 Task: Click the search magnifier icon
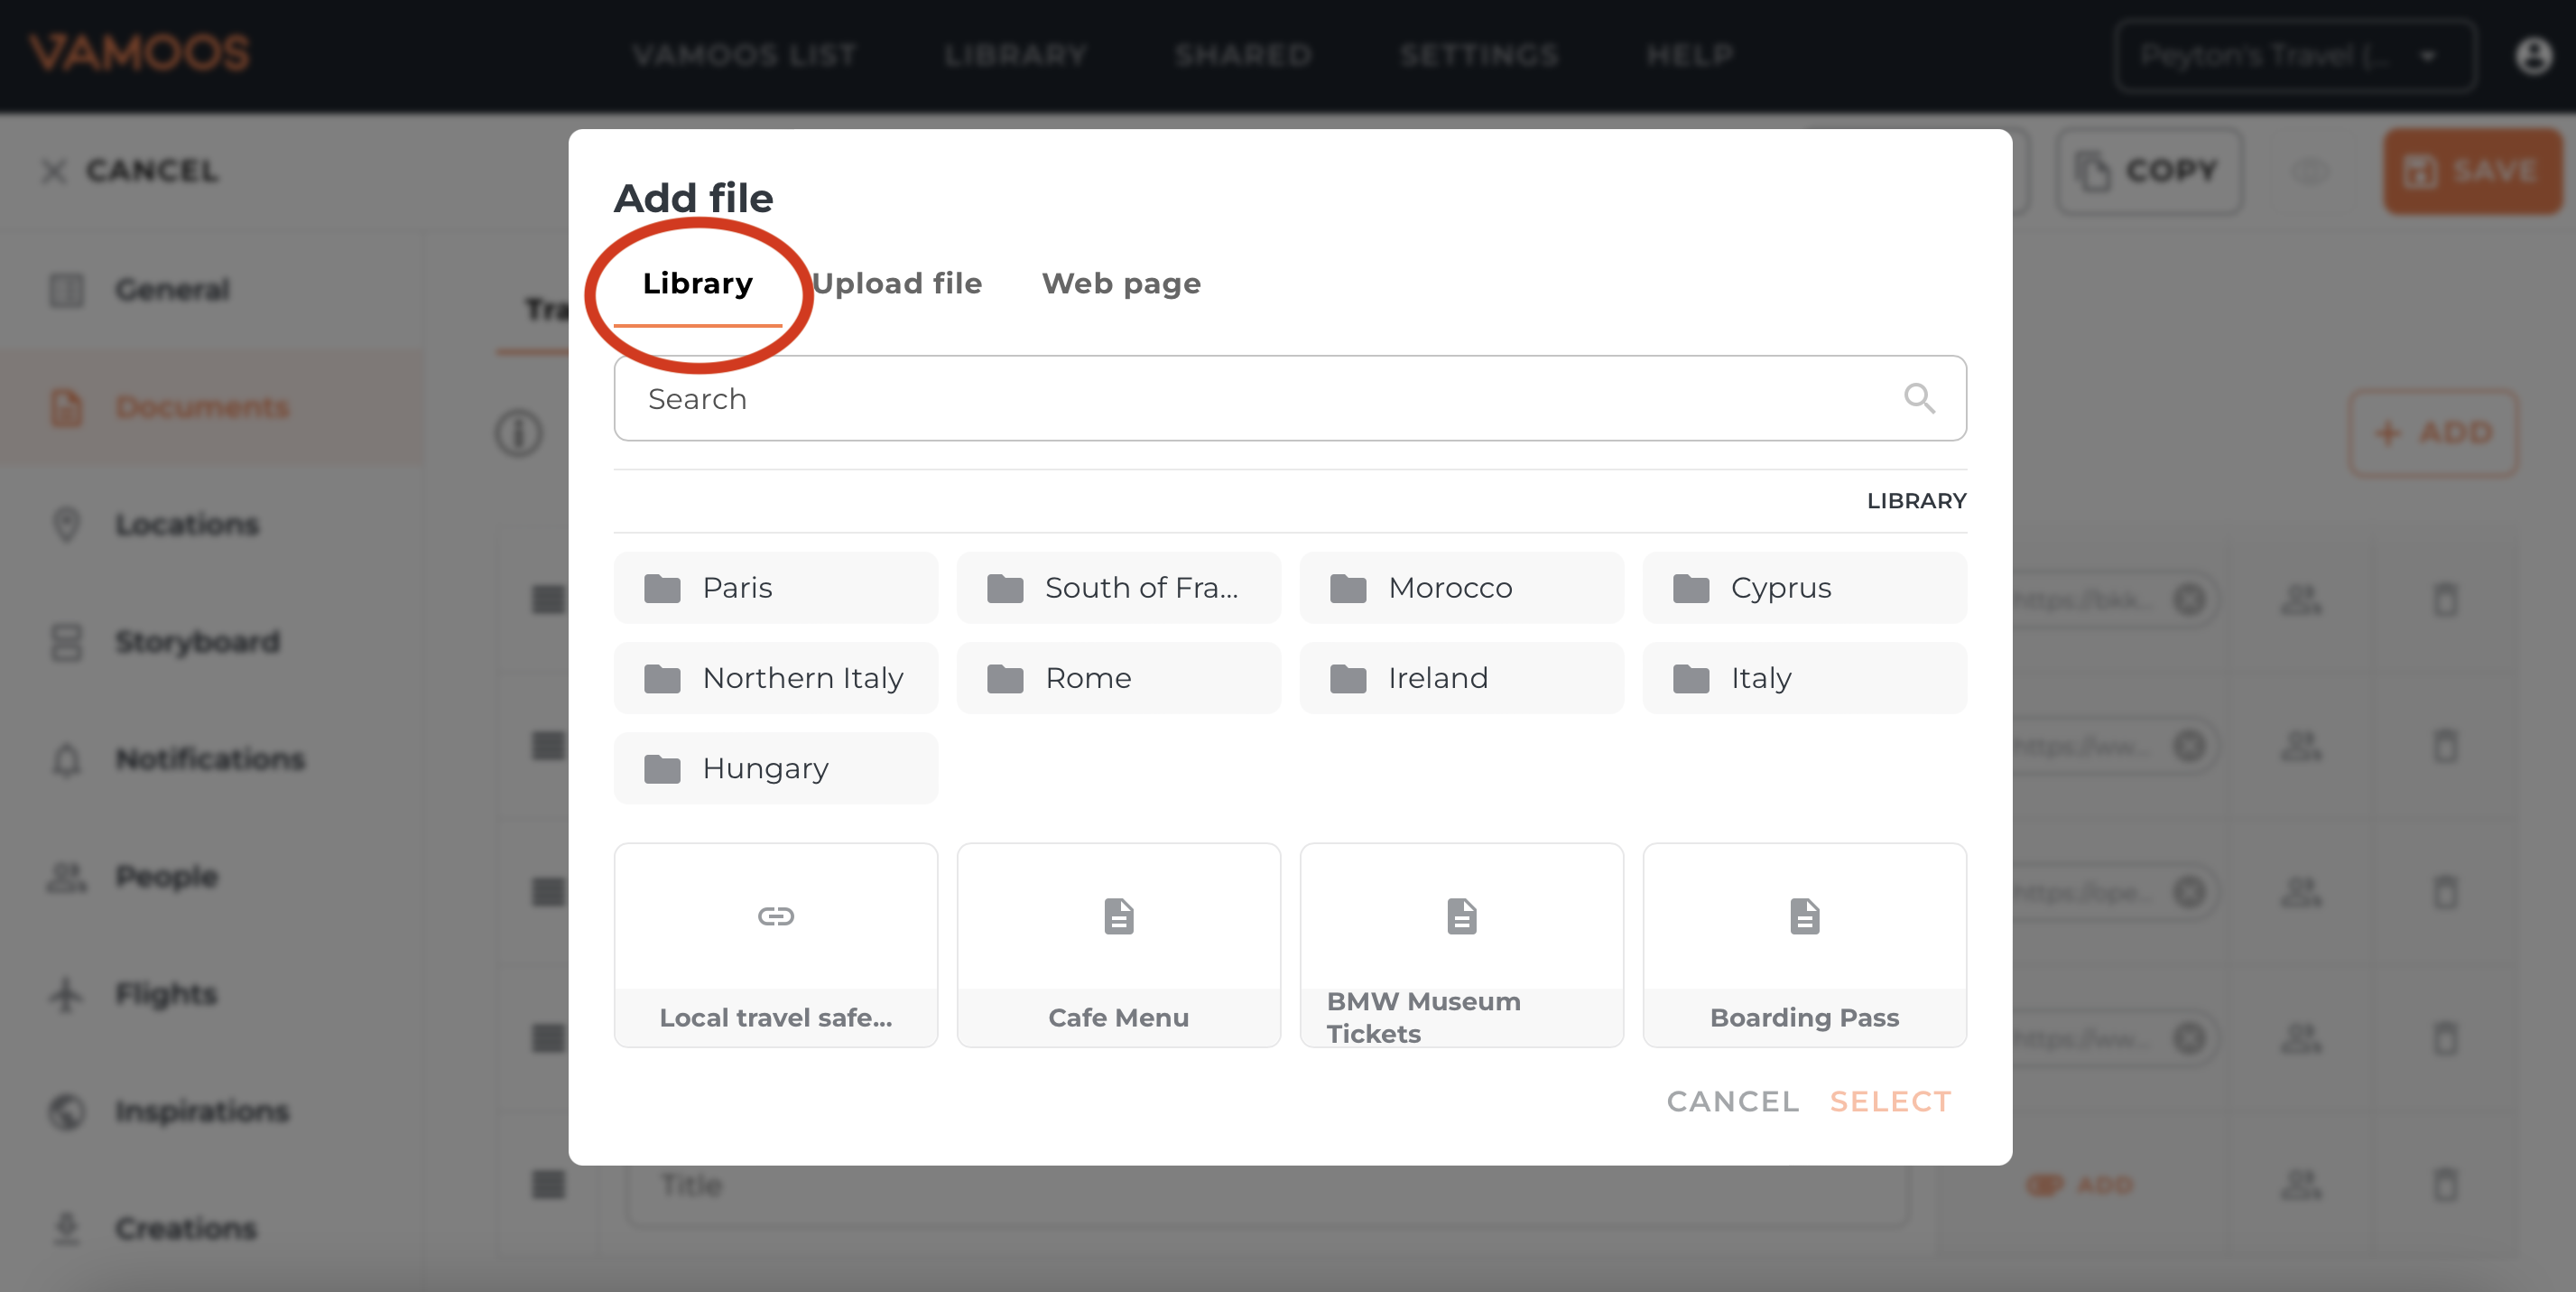[1918, 398]
